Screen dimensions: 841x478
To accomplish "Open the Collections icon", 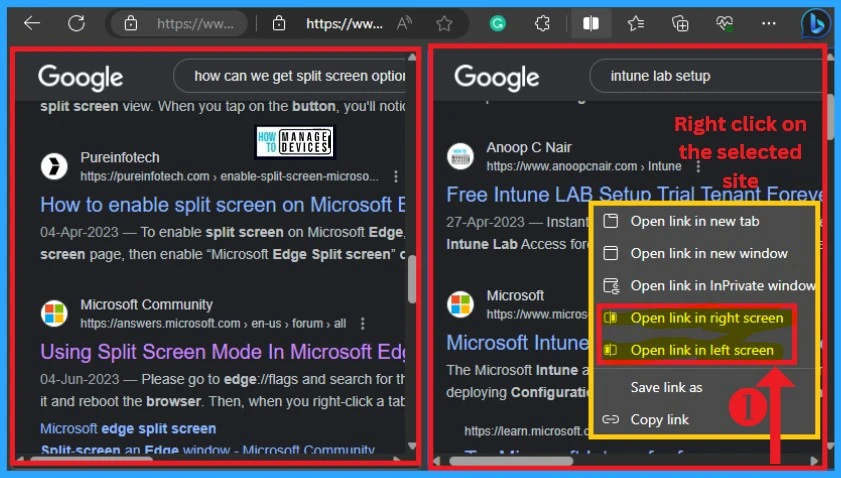I will click(680, 23).
